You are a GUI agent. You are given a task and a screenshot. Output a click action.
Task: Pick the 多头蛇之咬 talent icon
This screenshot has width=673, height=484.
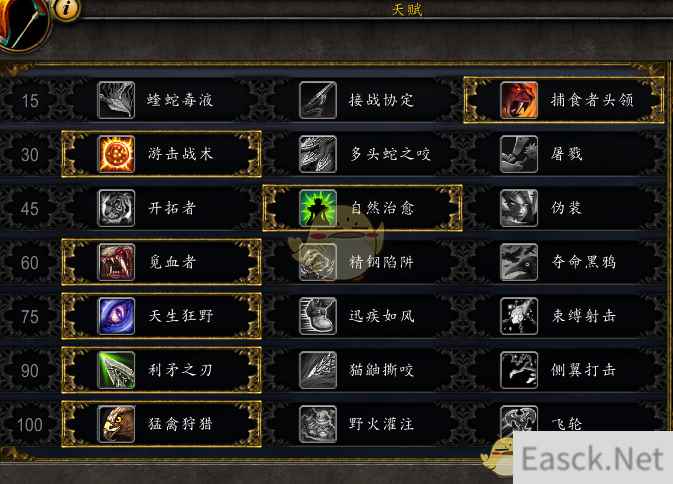[x=318, y=154]
